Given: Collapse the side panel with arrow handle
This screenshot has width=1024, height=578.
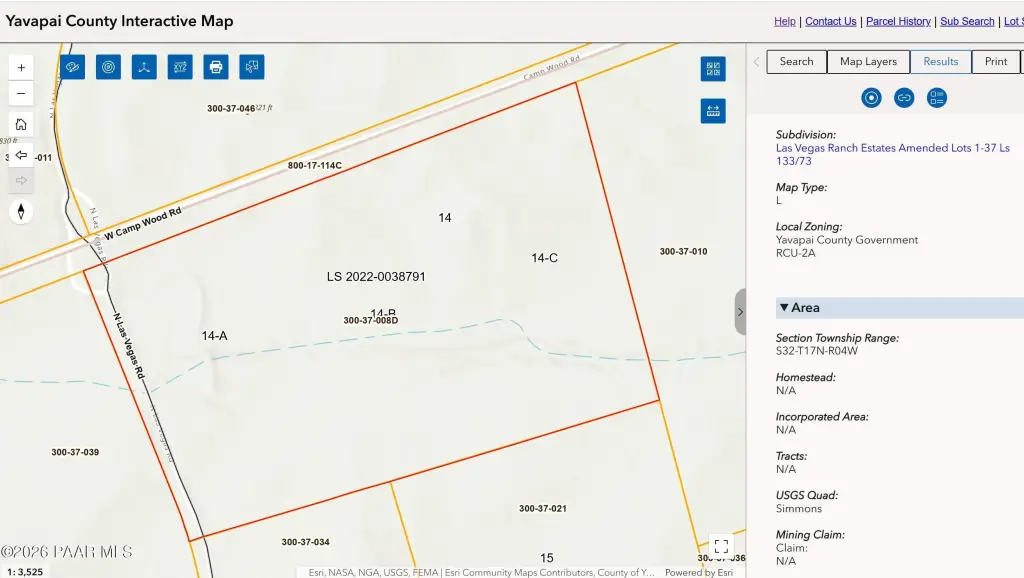Looking at the screenshot, I should point(740,312).
